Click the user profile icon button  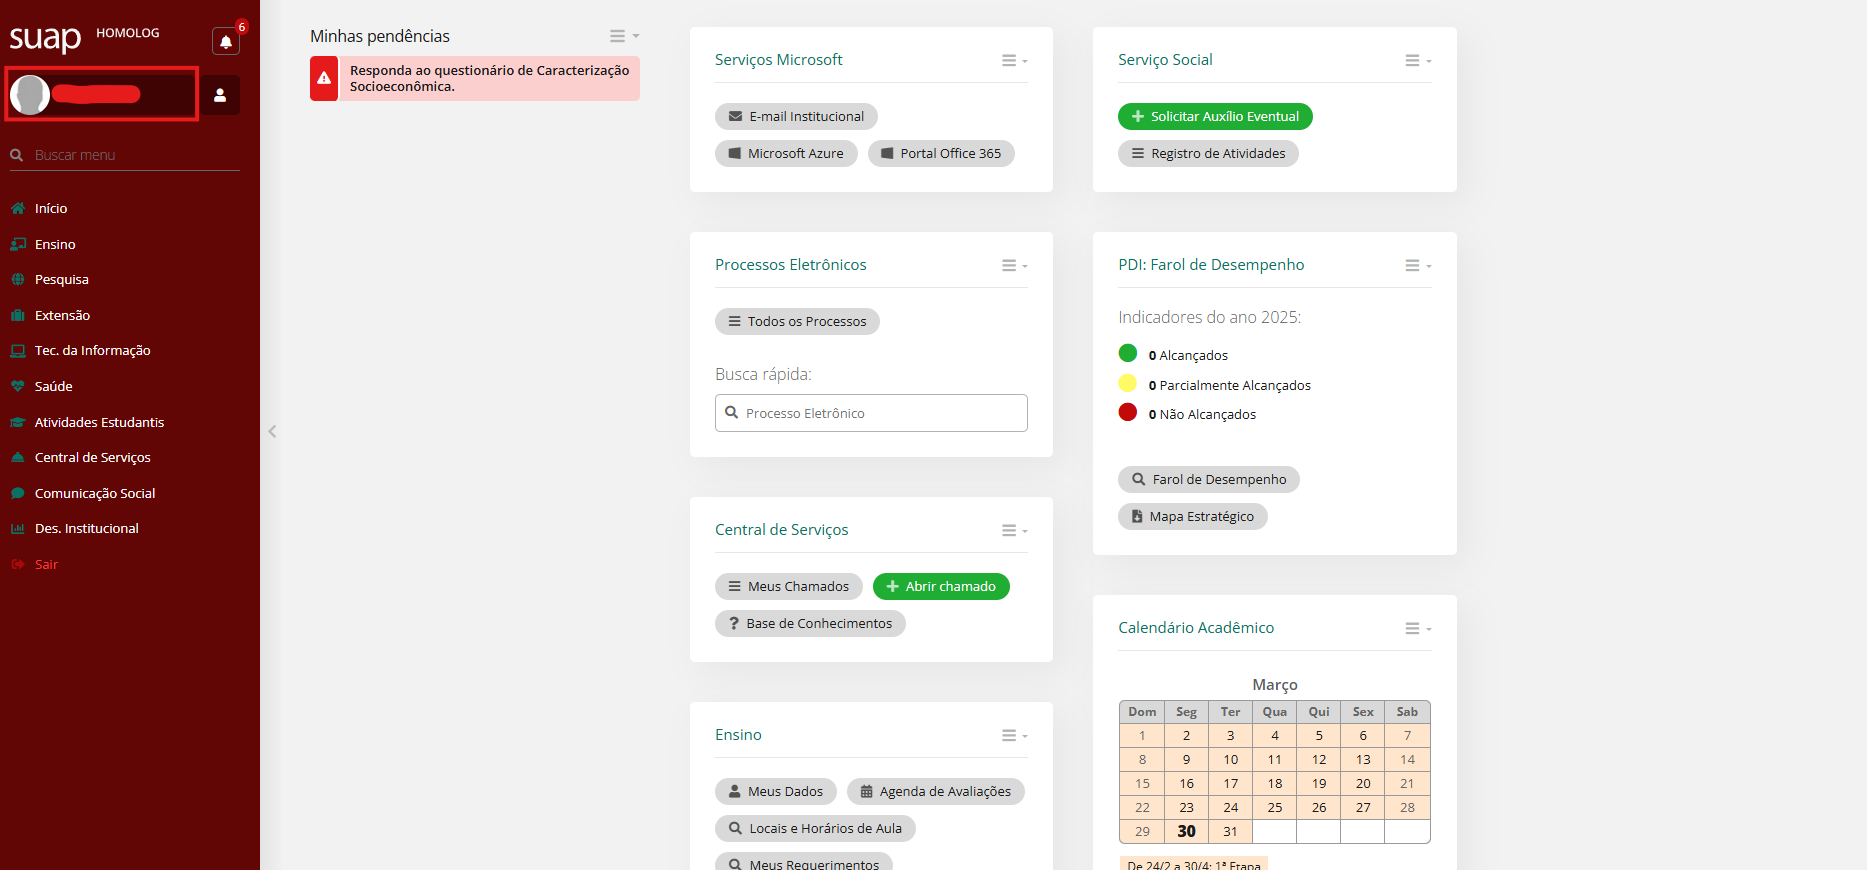(220, 95)
